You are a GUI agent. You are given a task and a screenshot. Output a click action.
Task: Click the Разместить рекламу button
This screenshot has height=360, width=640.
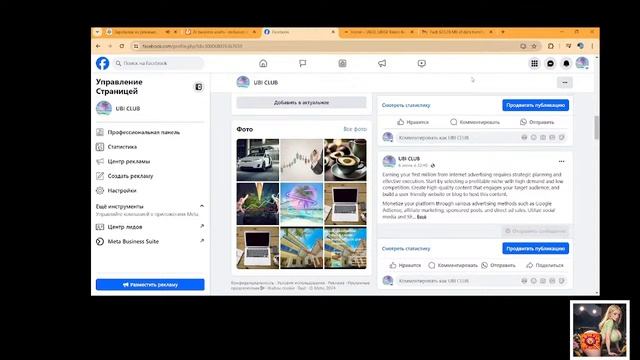click(x=150, y=284)
